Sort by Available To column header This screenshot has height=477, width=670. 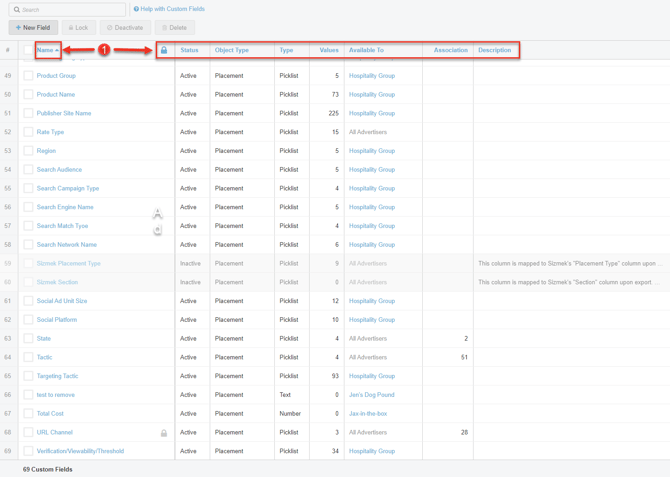click(366, 50)
